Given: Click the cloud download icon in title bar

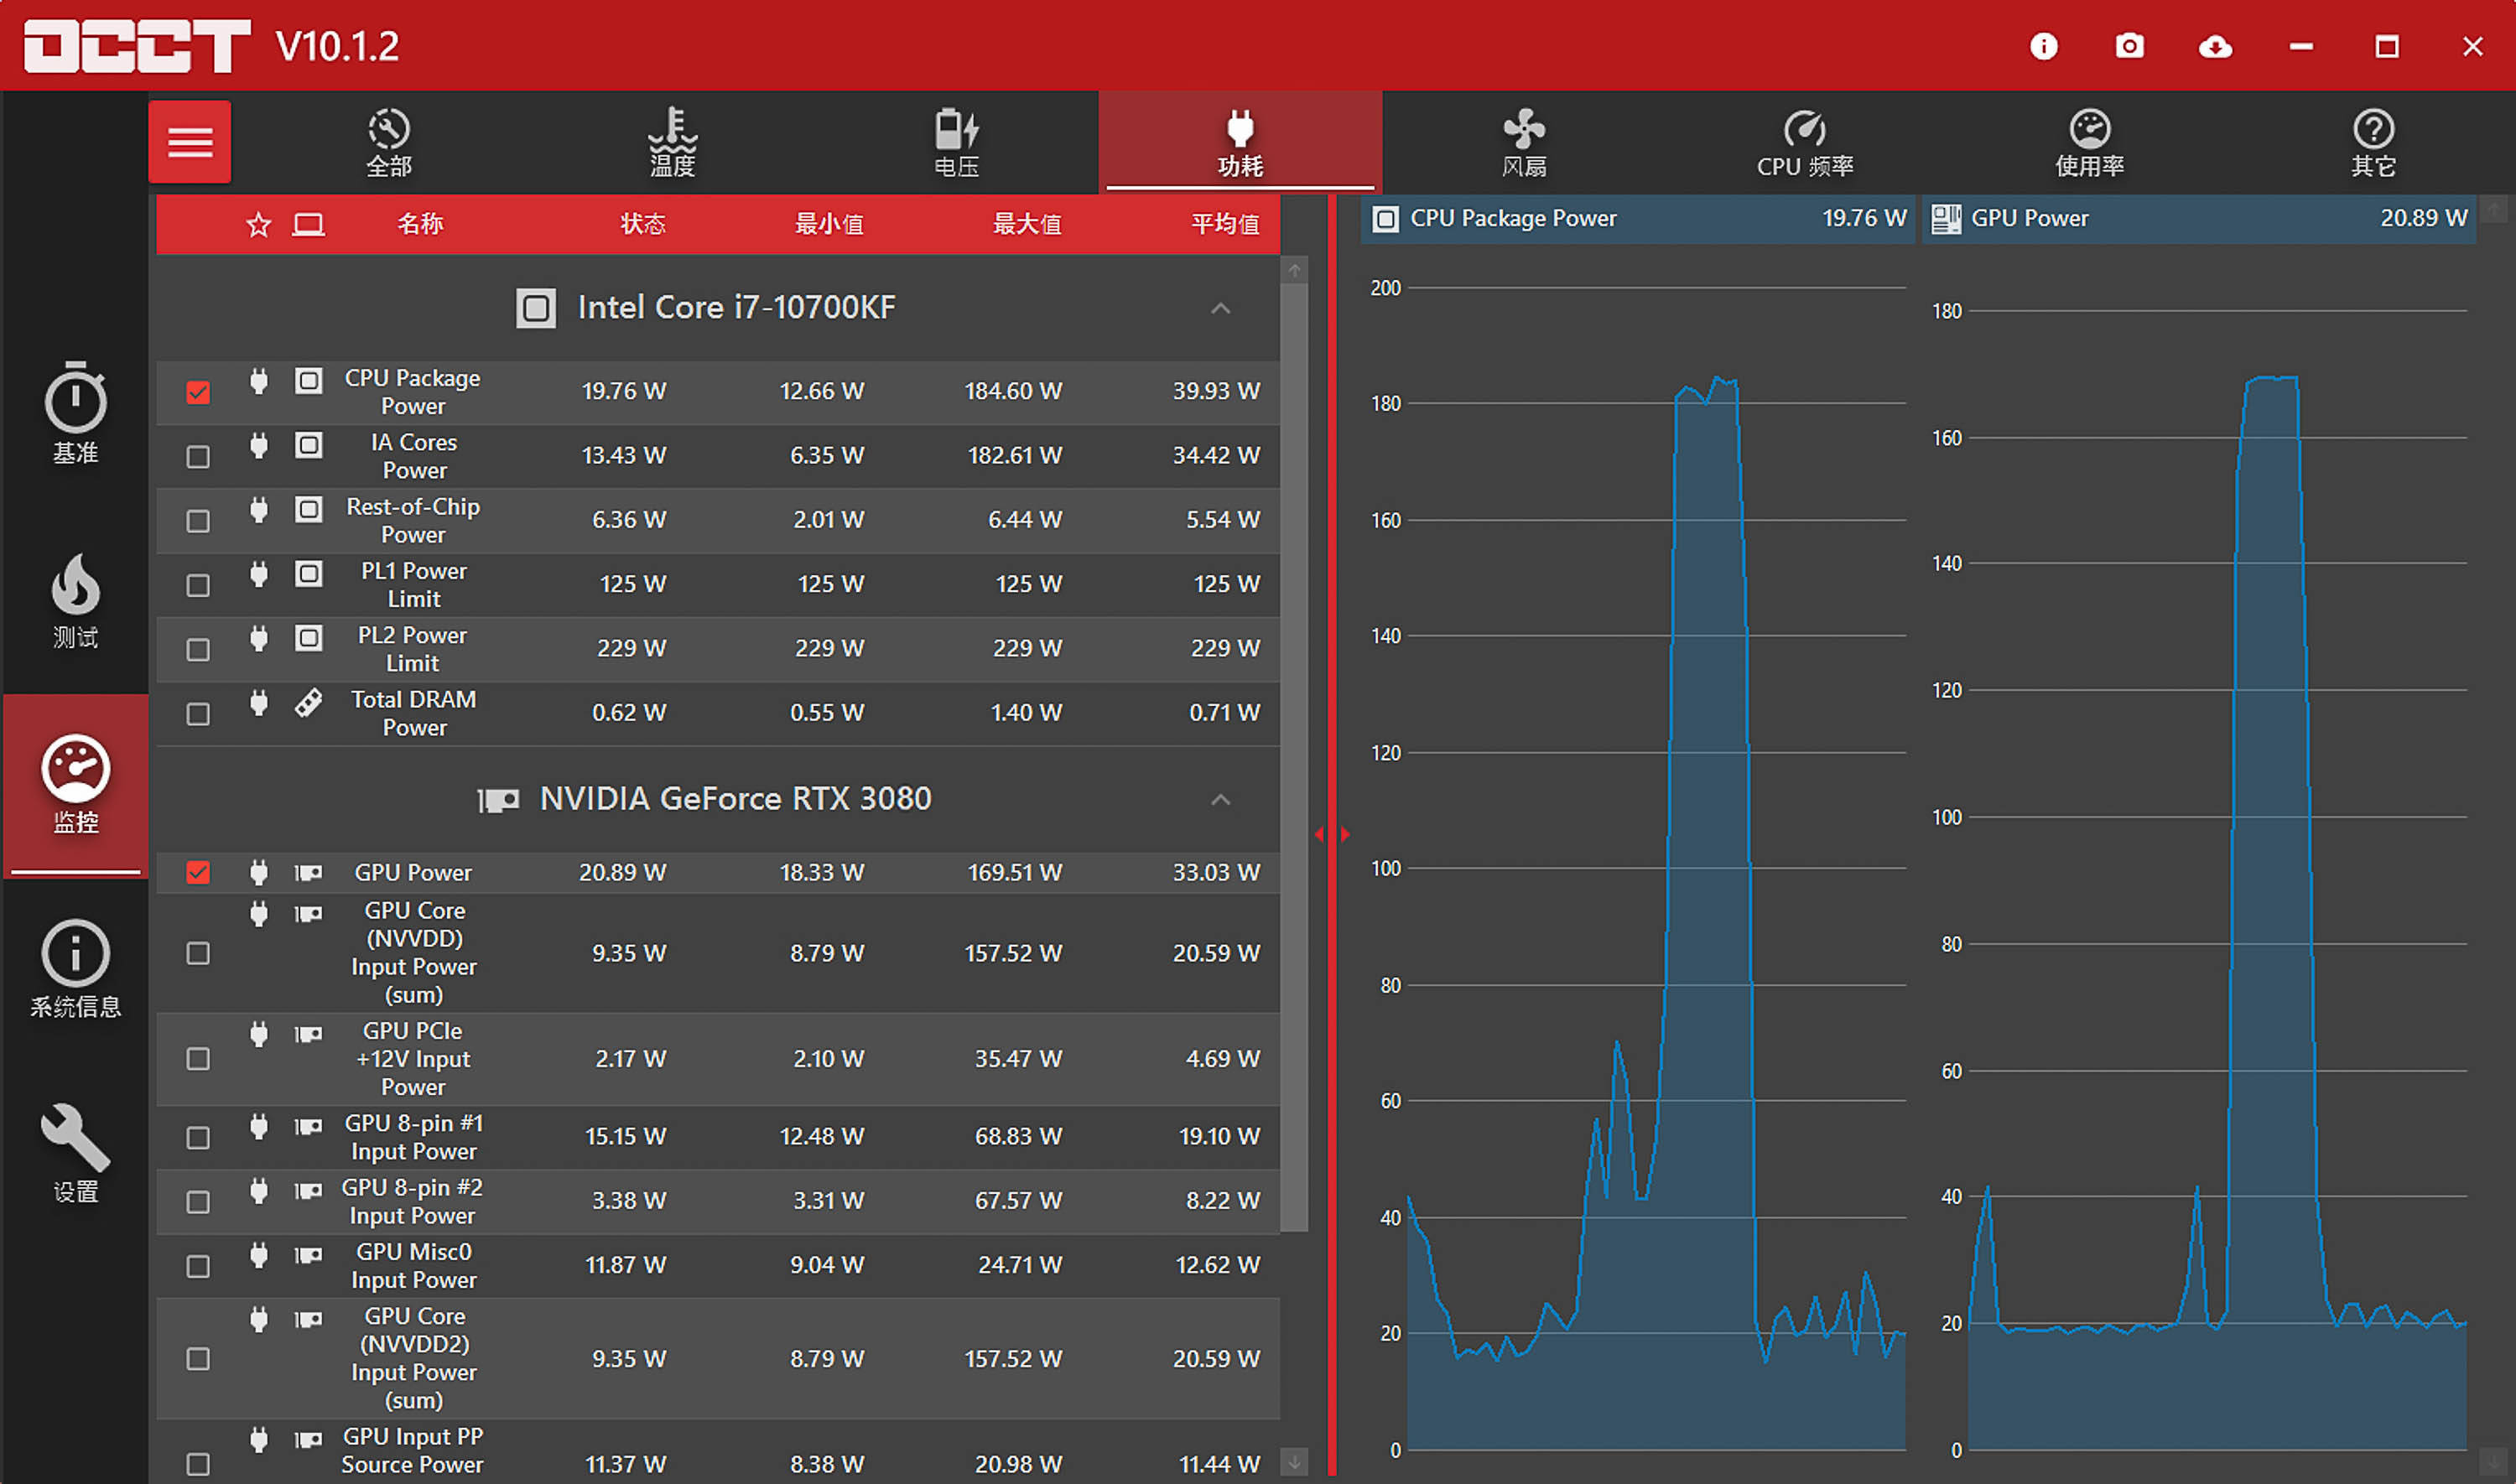Looking at the screenshot, I should coord(2215,46).
